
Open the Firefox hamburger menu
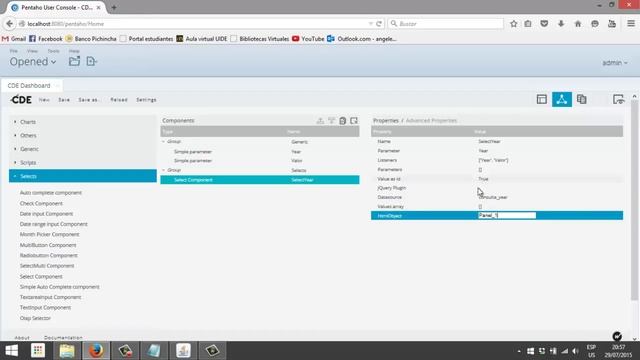click(631, 24)
